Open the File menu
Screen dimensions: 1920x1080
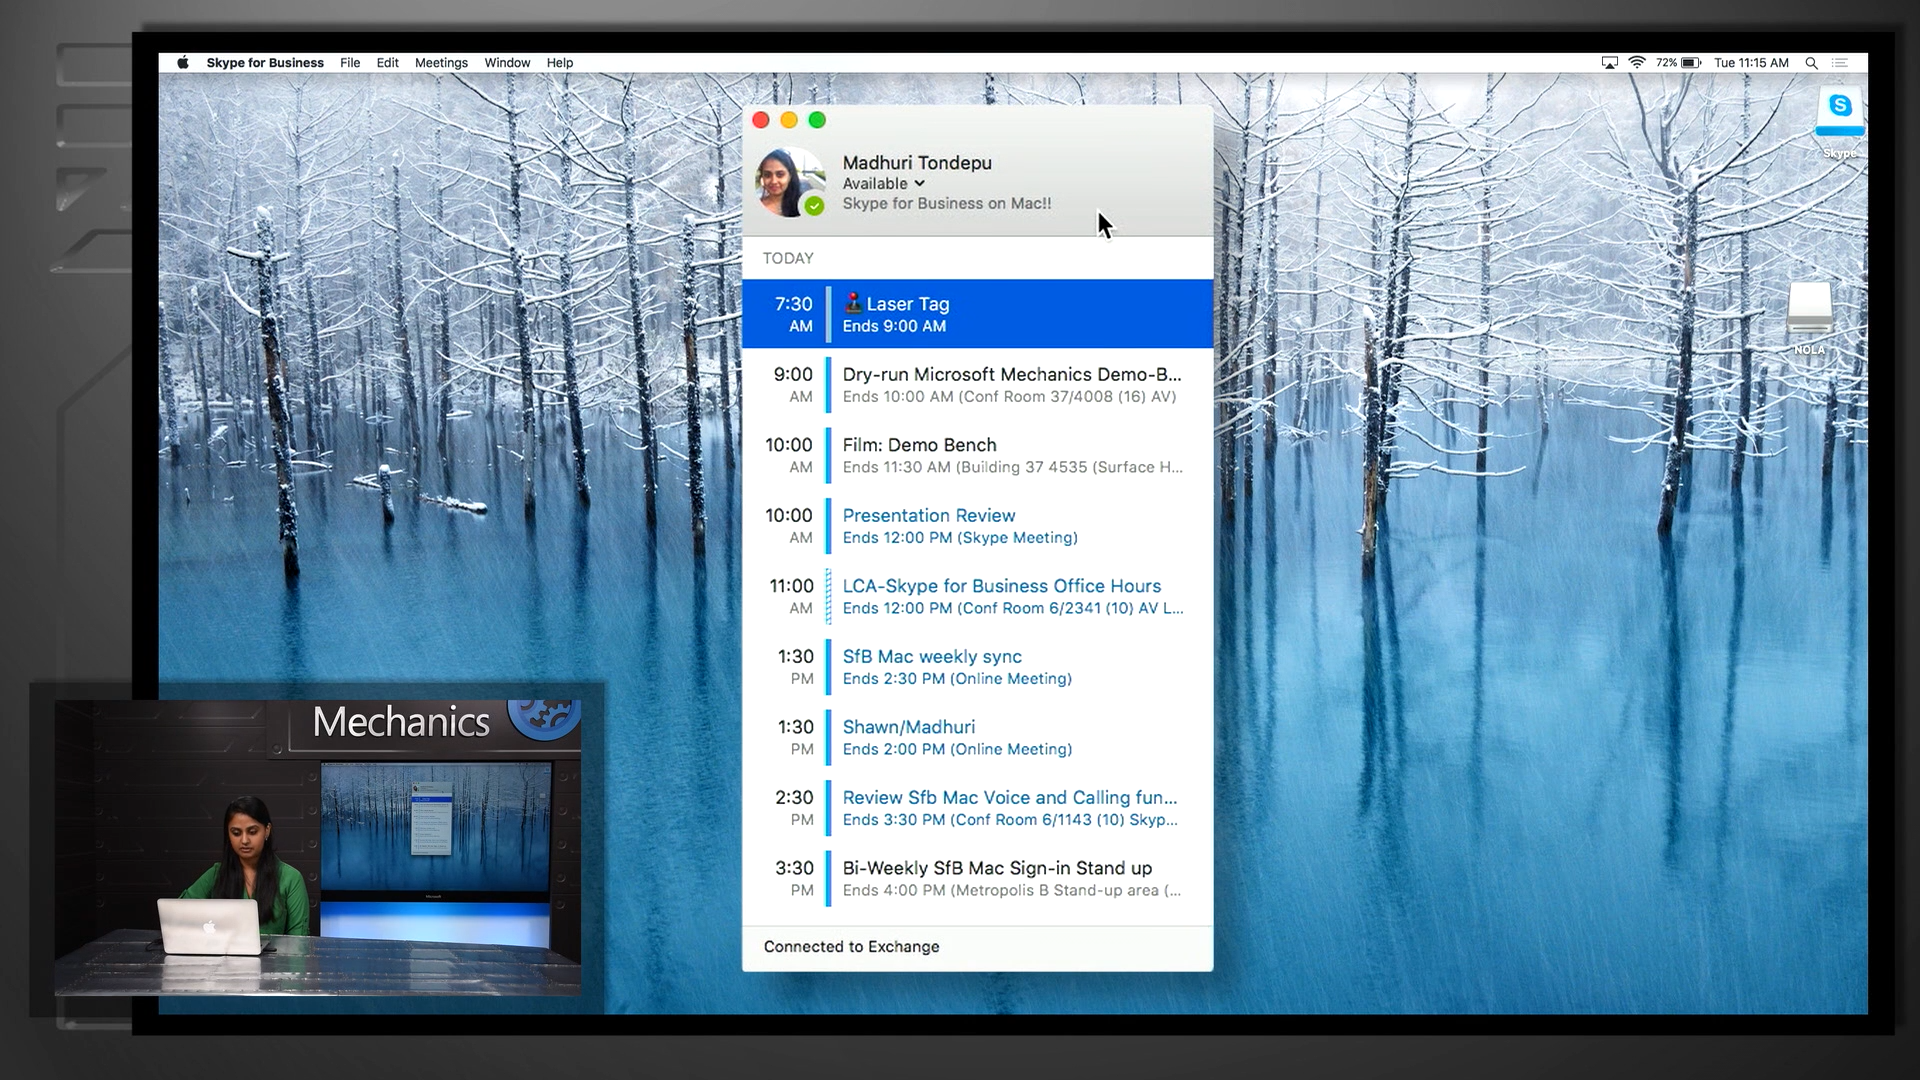tap(350, 62)
